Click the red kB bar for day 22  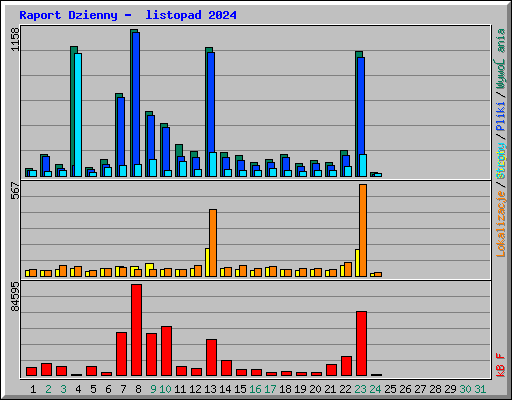pos(346,366)
